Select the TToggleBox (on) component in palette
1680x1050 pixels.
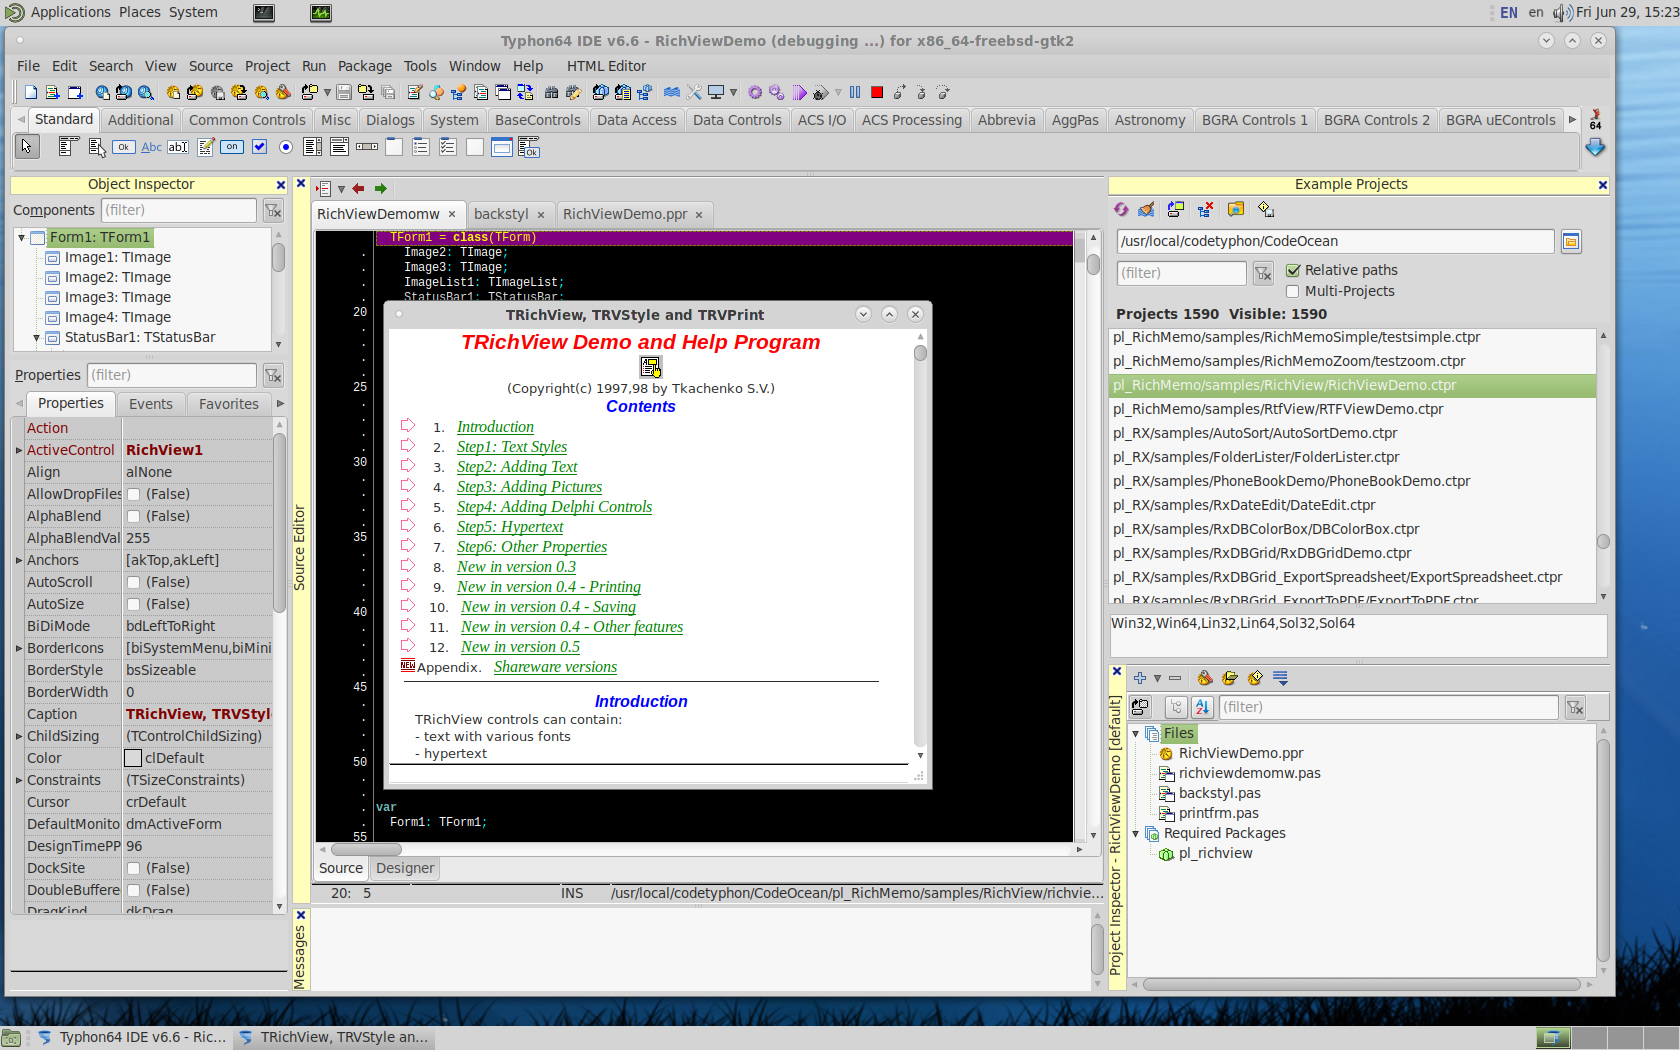click(x=232, y=147)
